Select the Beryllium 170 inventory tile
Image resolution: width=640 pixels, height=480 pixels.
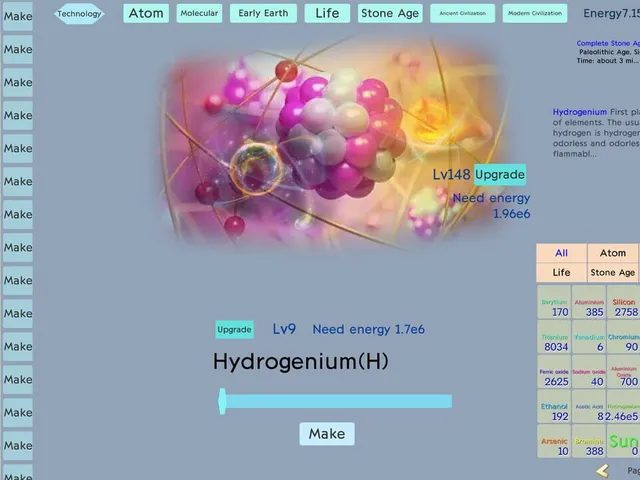pyautogui.click(x=554, y=302)
